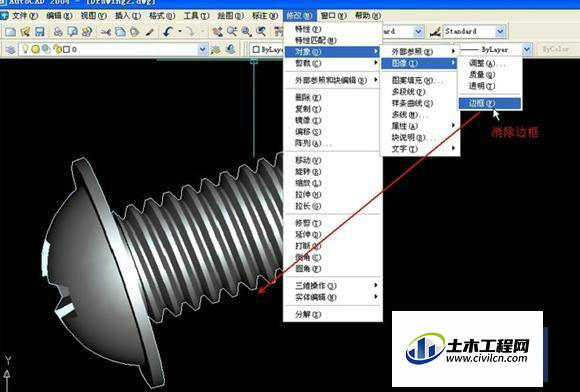Click the Undo arrow icon
Screen dimensions: 580x392
pyautogui.click(x=168, y=32)
